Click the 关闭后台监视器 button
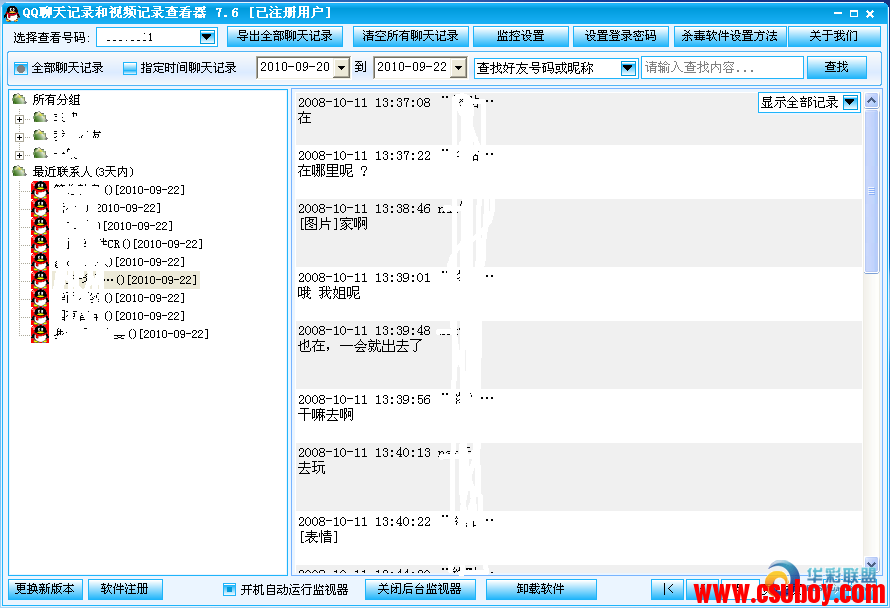The height and width of the screenshot is (608, 890). (420, 589)
